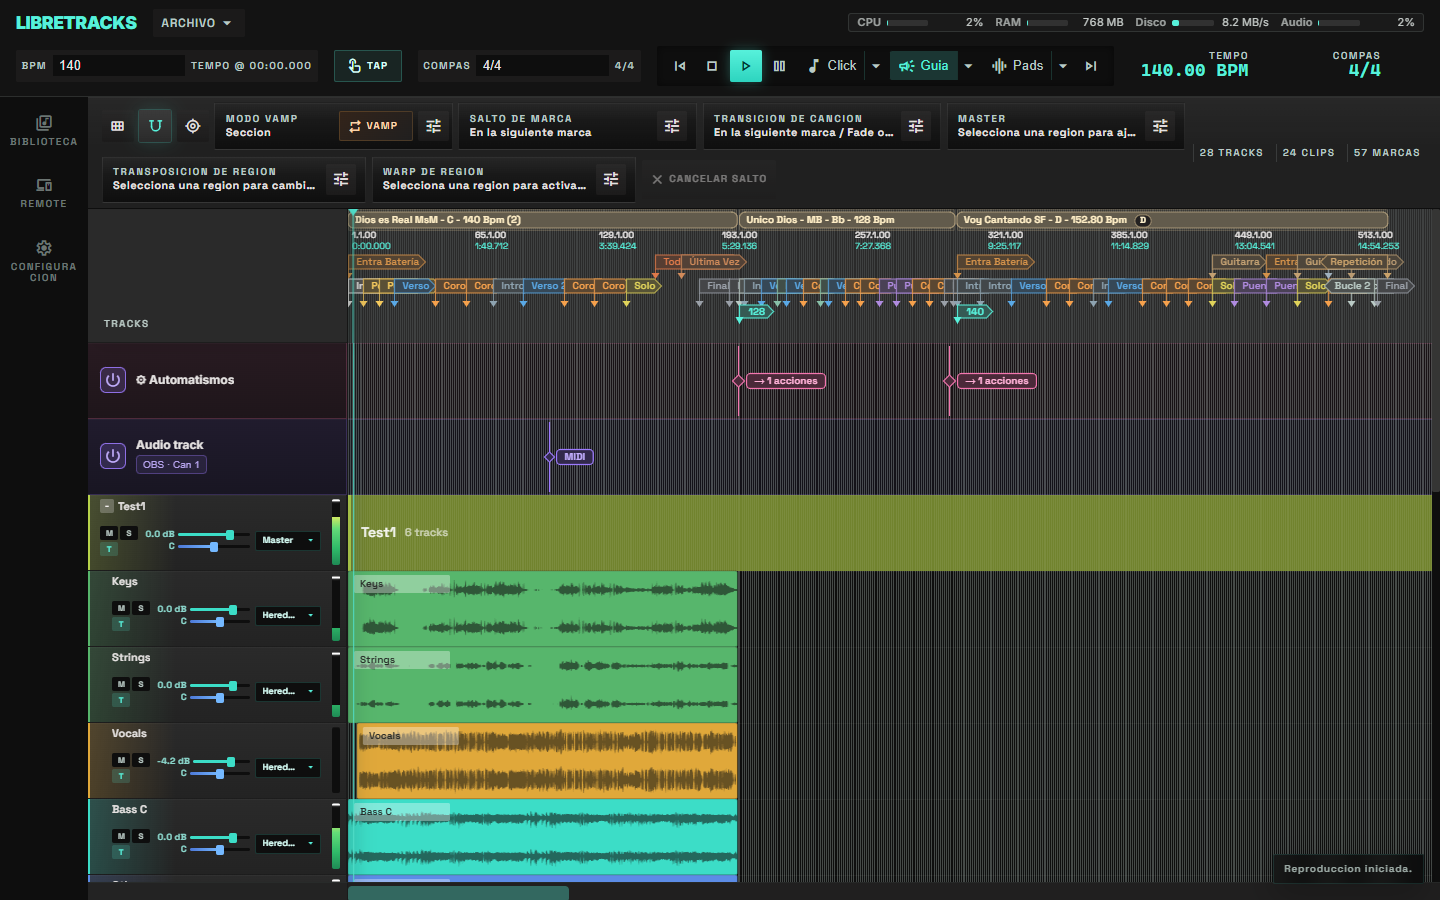
Task: Mute the Keys track
Action: click(121, 608)
